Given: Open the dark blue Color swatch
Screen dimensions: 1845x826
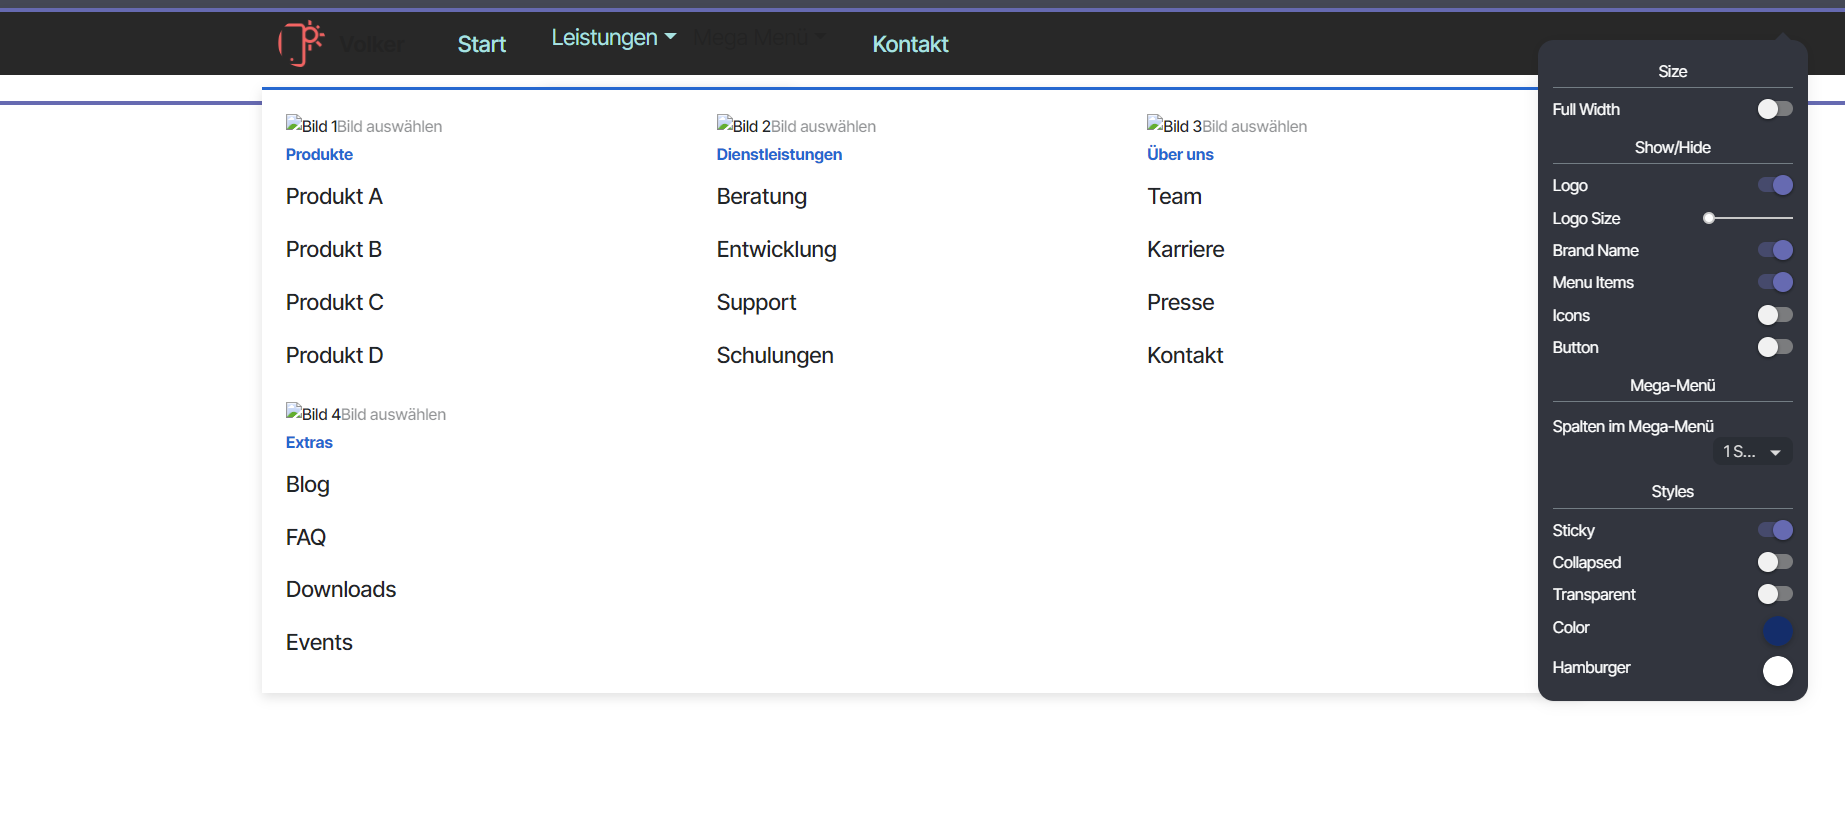Looking at the screenshot, I should coord(1777,630).
